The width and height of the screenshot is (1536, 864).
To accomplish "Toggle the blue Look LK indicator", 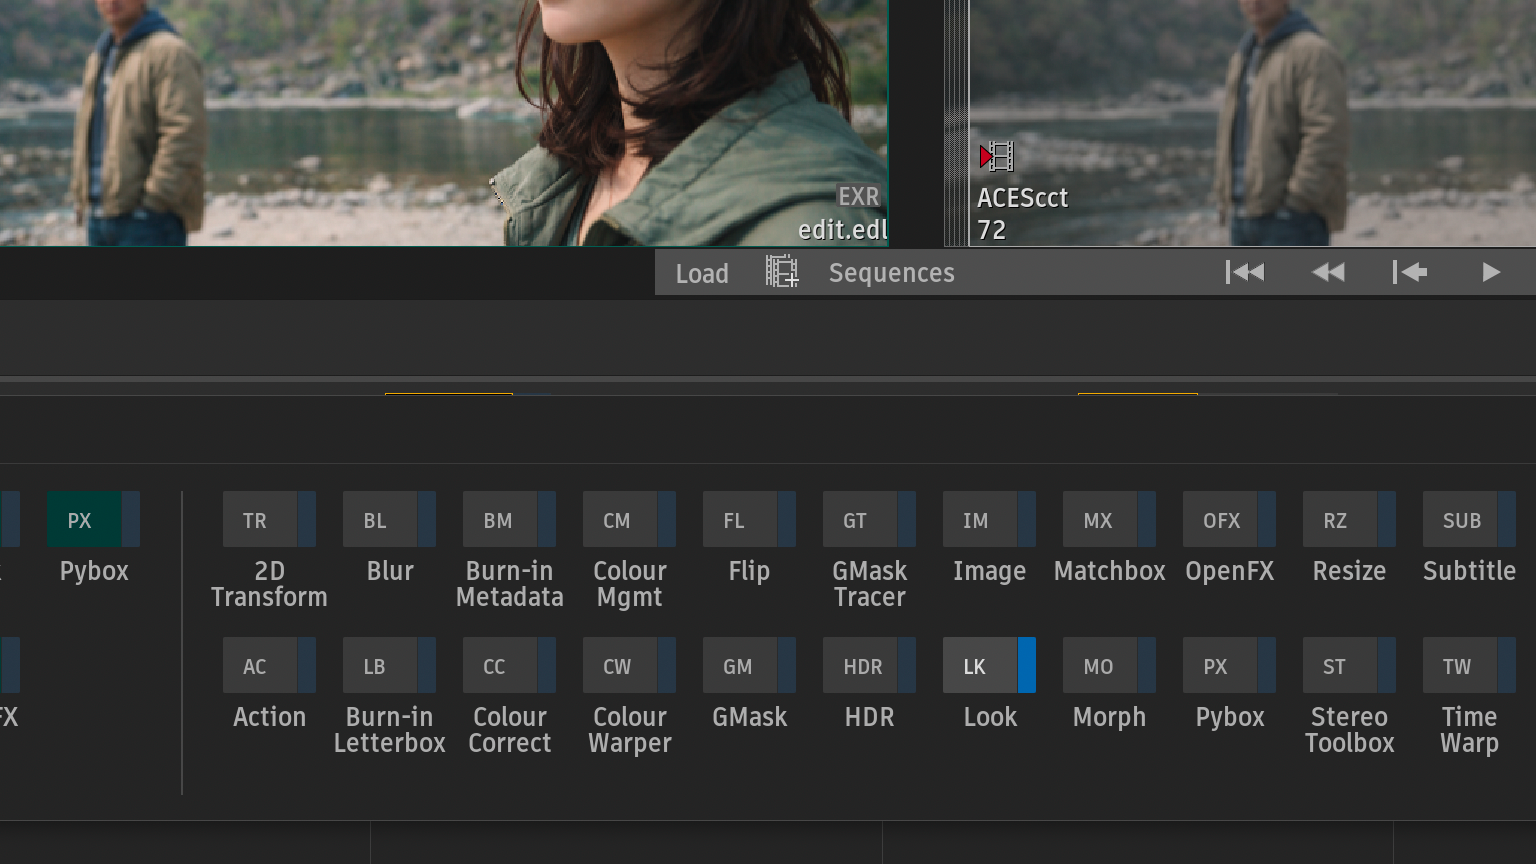I will 1026,666.
